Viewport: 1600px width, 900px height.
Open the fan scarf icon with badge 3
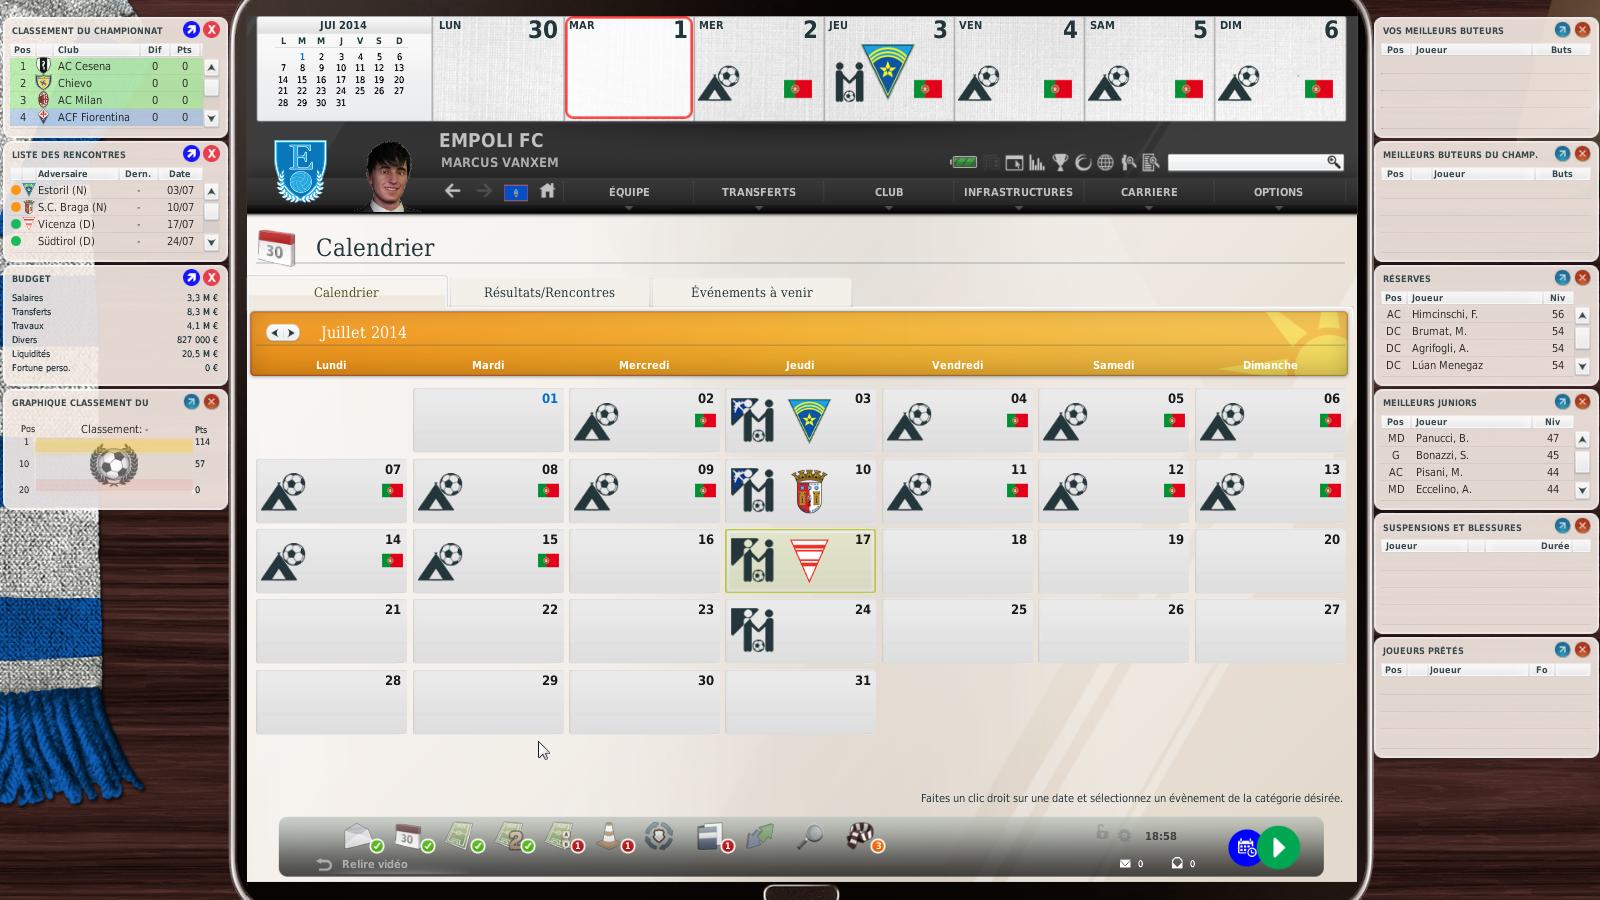pyautogui.click(x=860, y=835)
